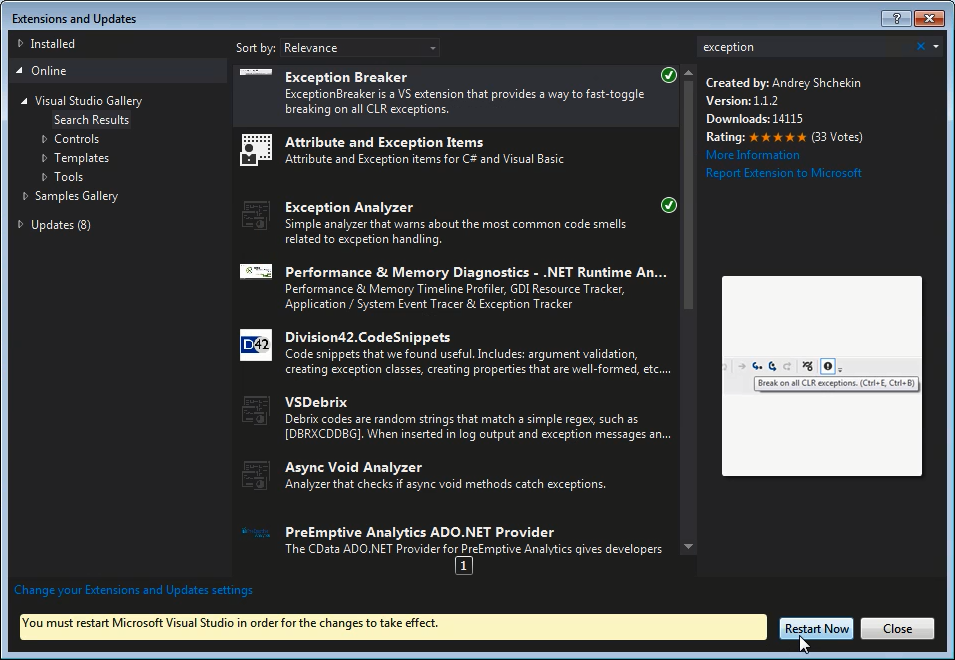Screen dimensions: 955x660
Task: Select the Exception Breaker title
Action: coord(346,77)
